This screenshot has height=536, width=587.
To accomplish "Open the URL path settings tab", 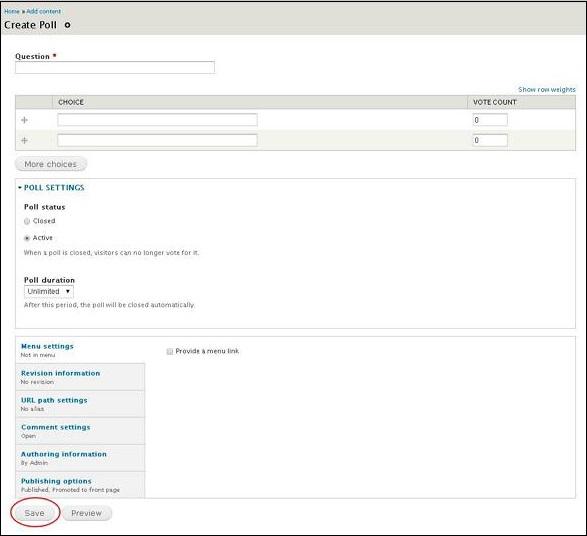I will click(x=80, y=404).
